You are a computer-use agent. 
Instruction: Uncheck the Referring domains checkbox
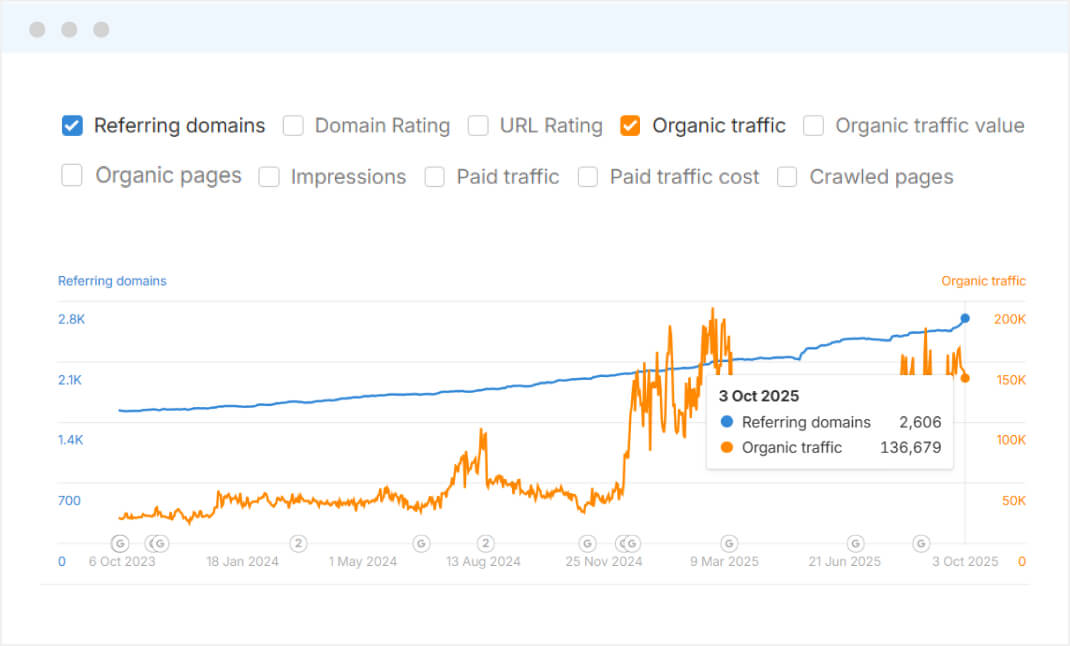pos(71,125)
